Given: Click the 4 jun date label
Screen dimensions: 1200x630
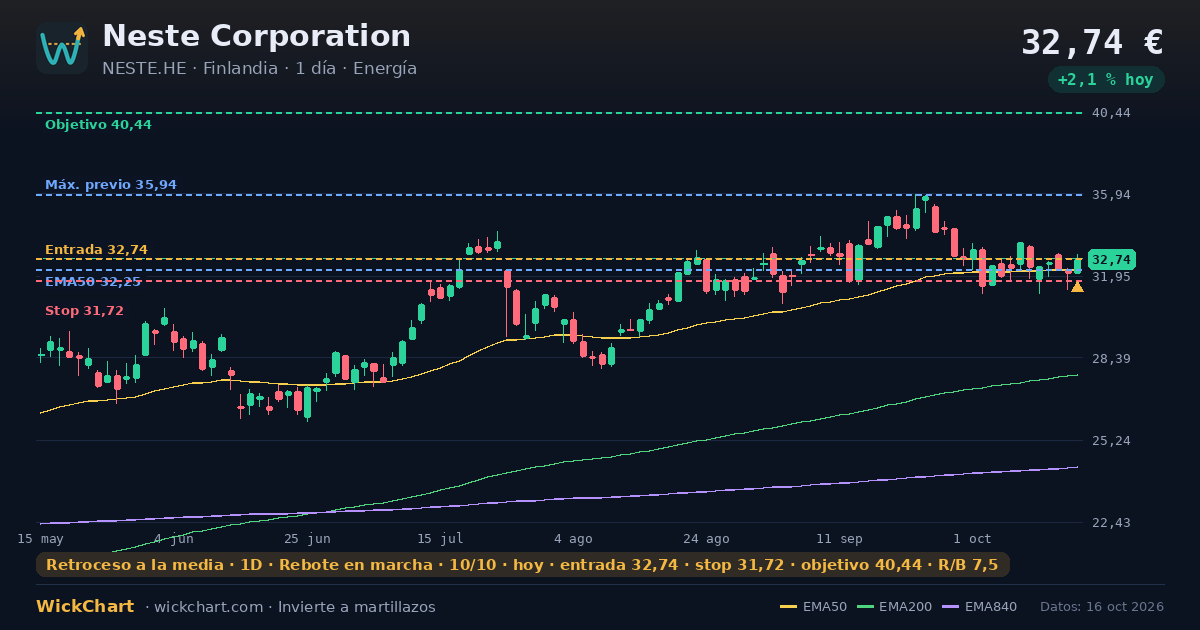Looking at the screenshot, I should pos(174,538).
